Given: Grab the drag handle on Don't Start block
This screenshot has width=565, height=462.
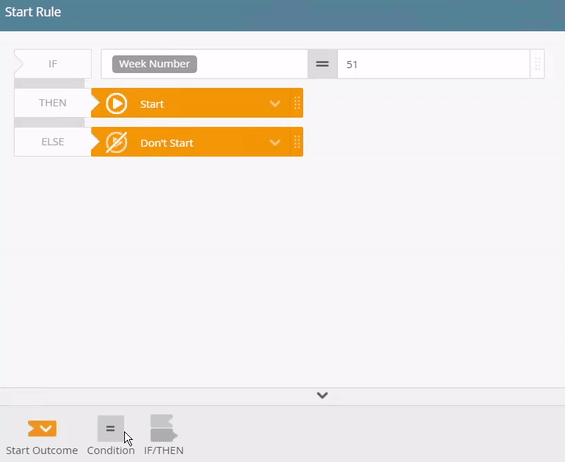Looking at the screenshot, I should (297, 142).
